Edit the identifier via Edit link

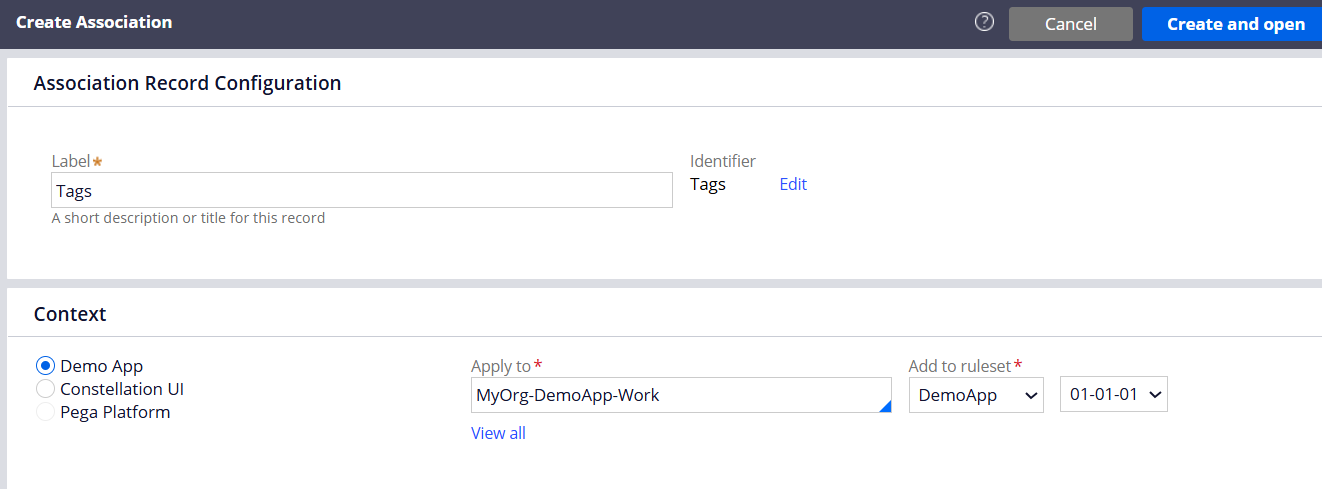click(x=793, y=184)
